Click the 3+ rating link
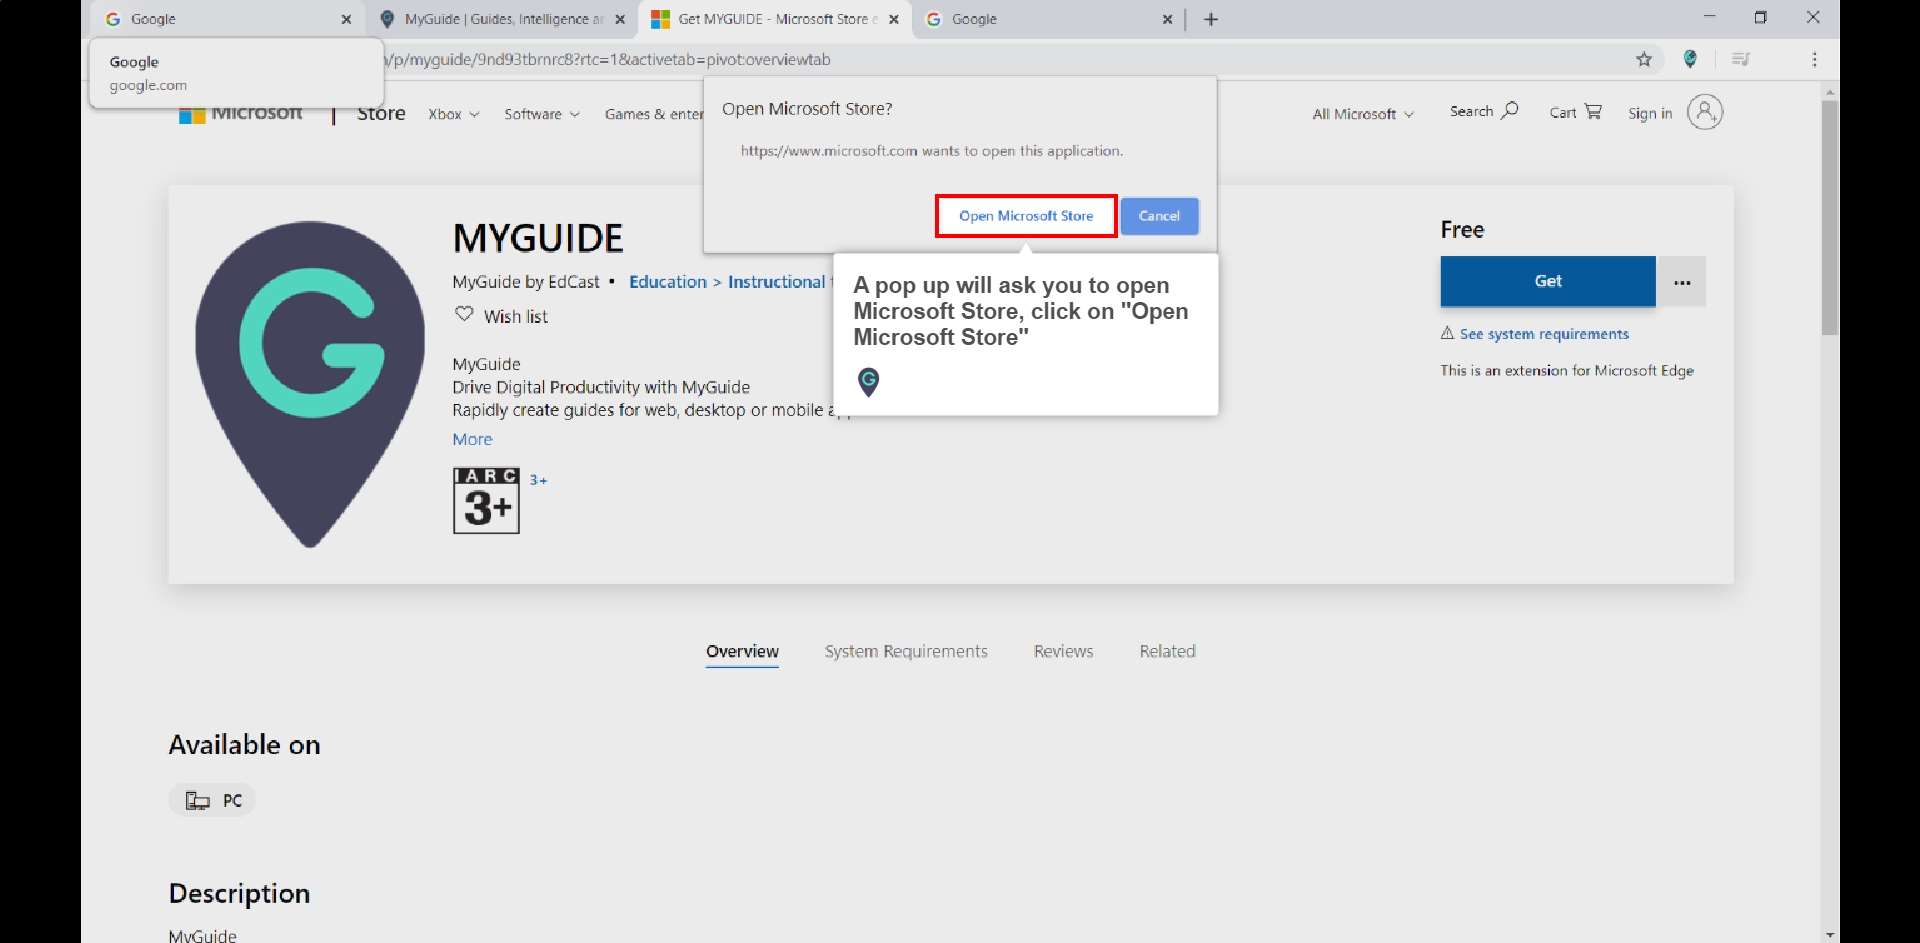The width and height of the screenshot is (1920, 943). coord(538,480)
